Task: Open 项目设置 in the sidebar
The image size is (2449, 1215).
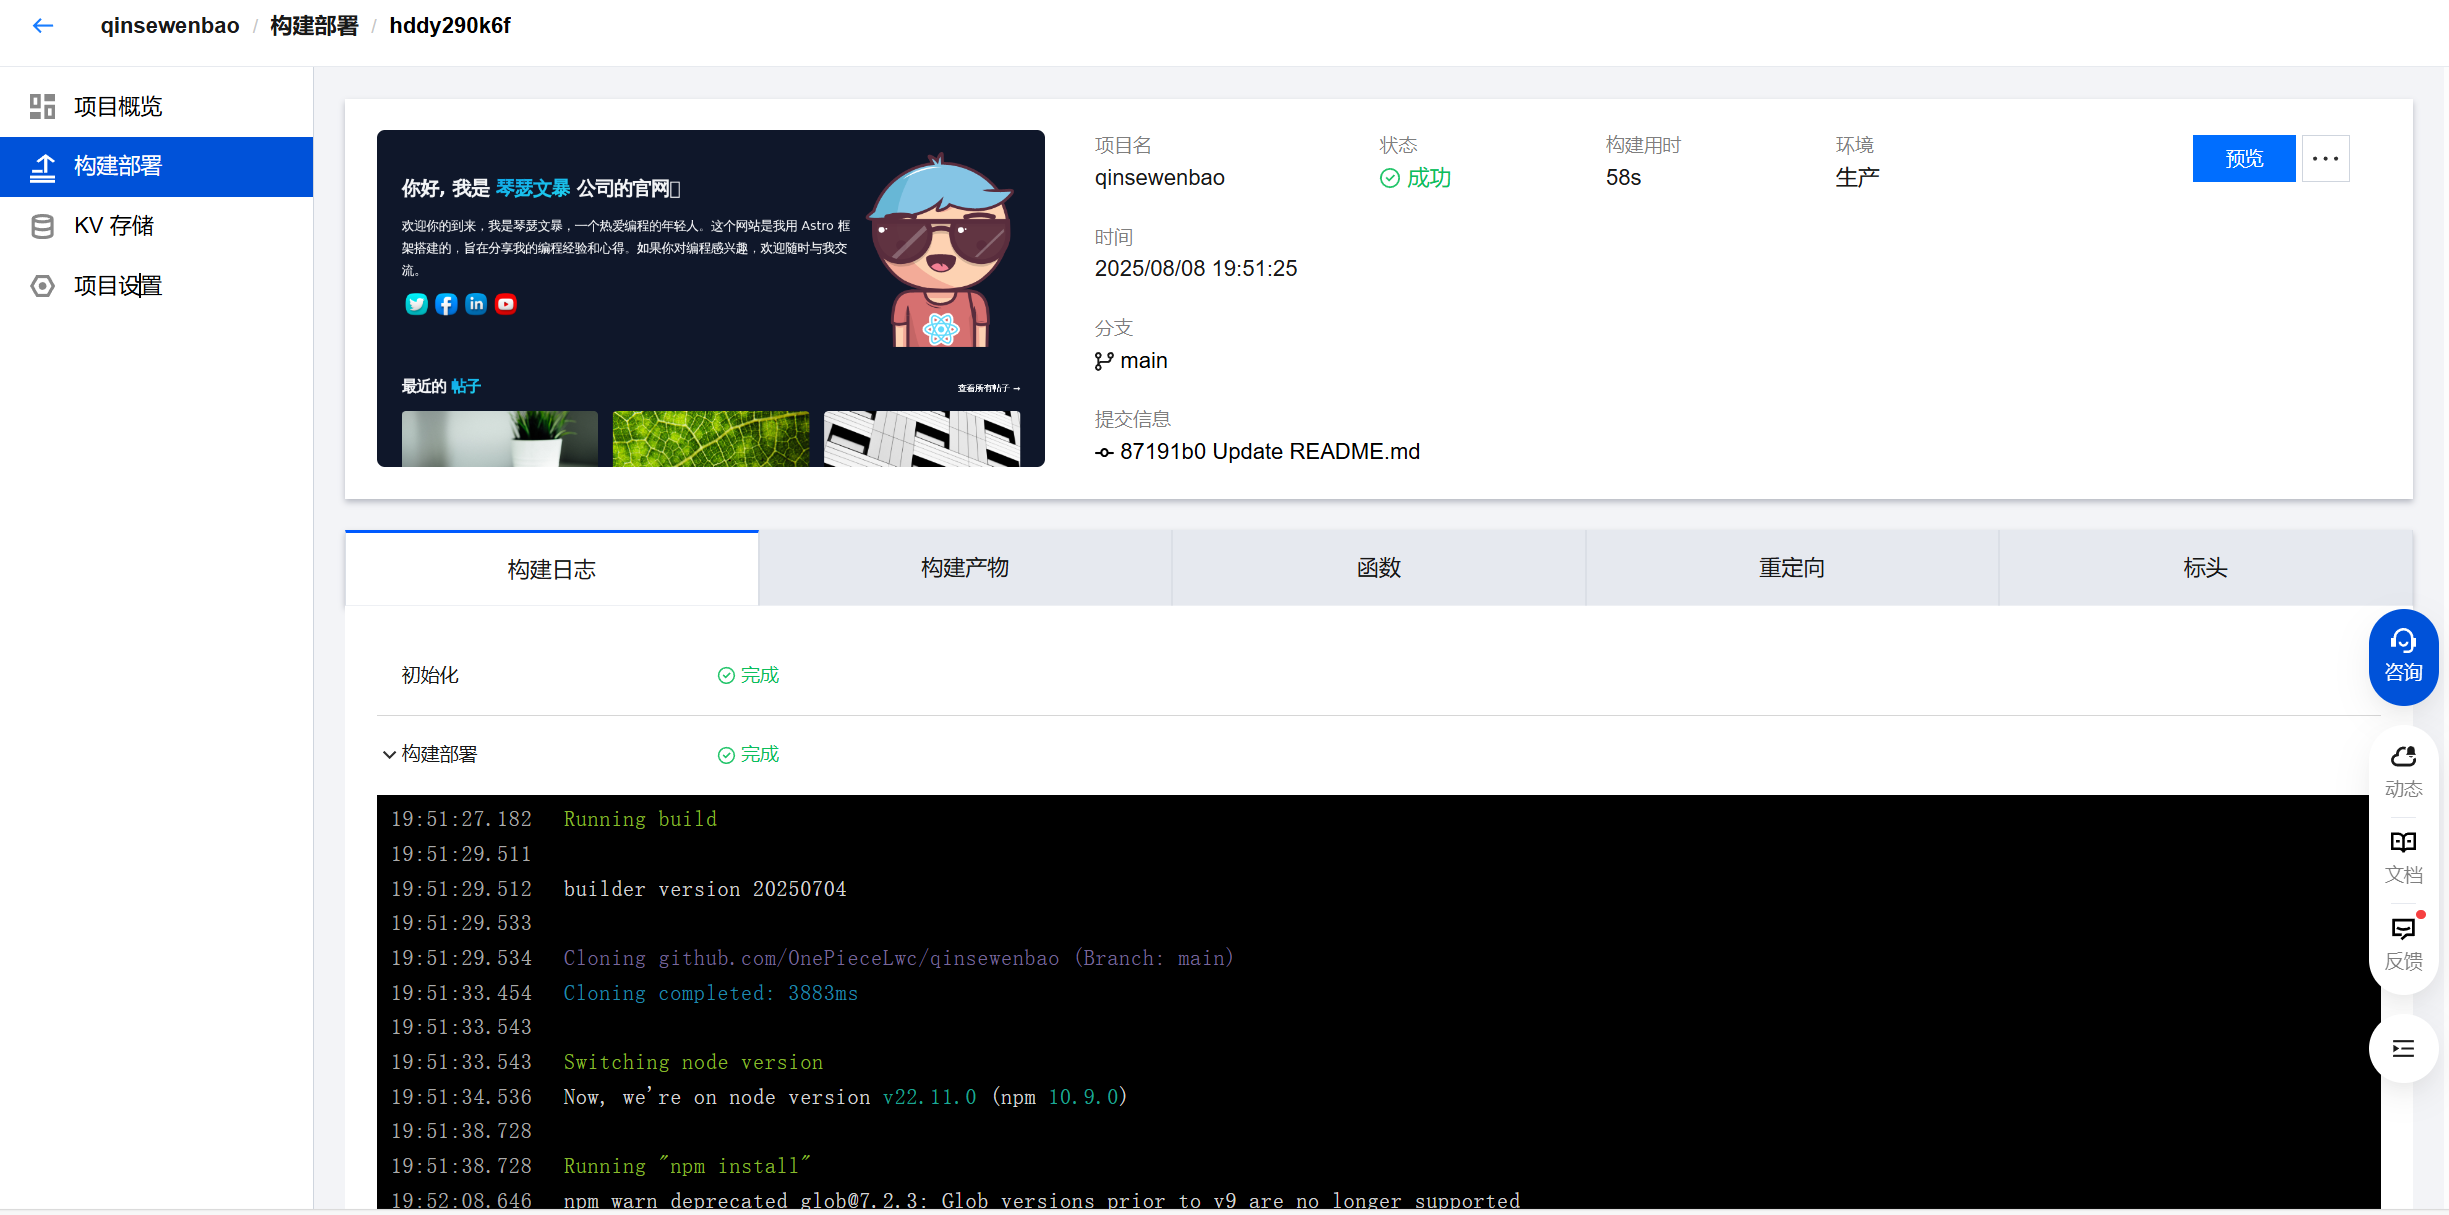Action: point(117,286)
